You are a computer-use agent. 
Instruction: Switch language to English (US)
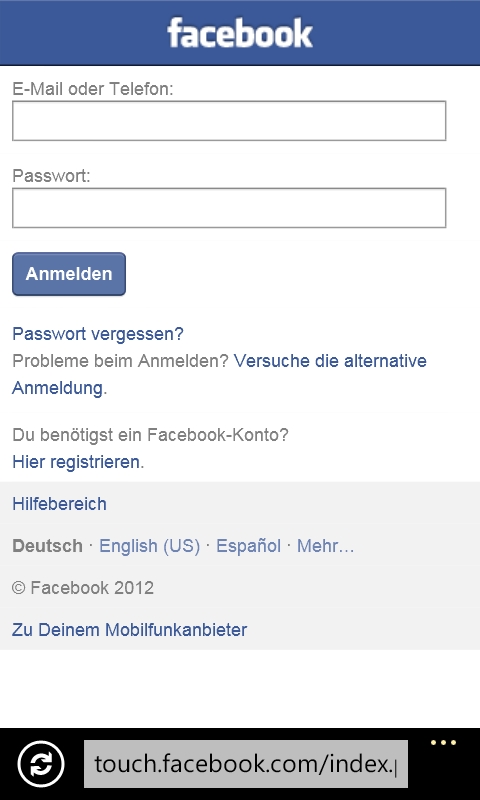(x=149, y=546)
